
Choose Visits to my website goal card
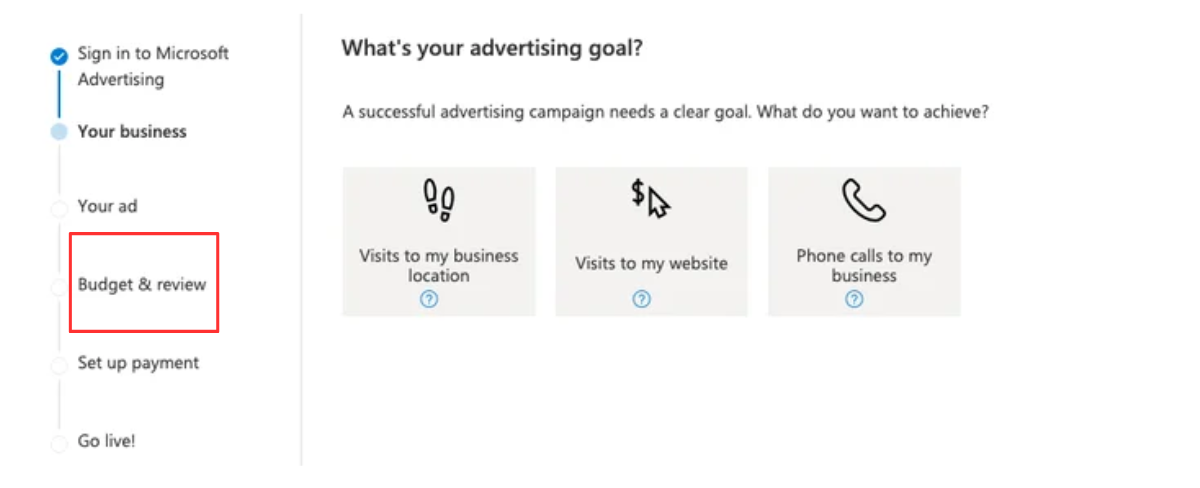[x=651, y=242]
